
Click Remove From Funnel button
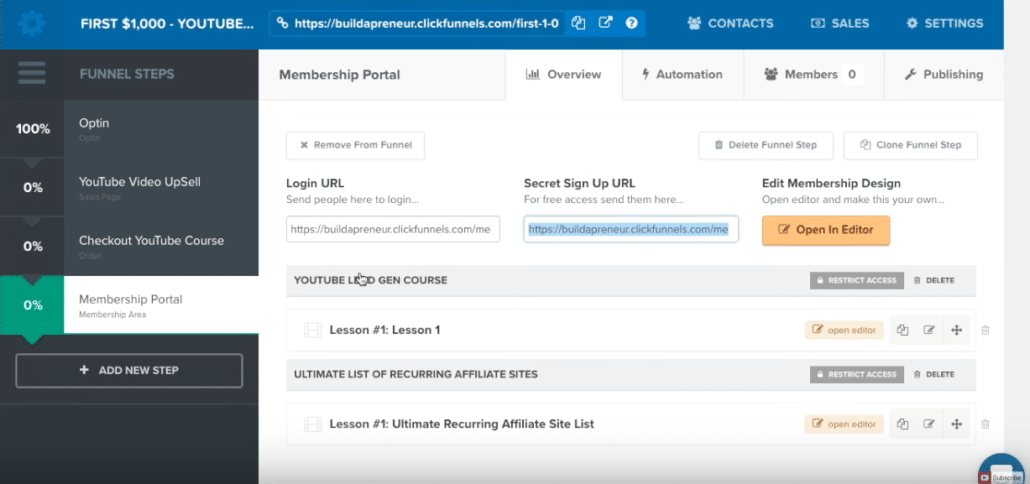point(355,145)
